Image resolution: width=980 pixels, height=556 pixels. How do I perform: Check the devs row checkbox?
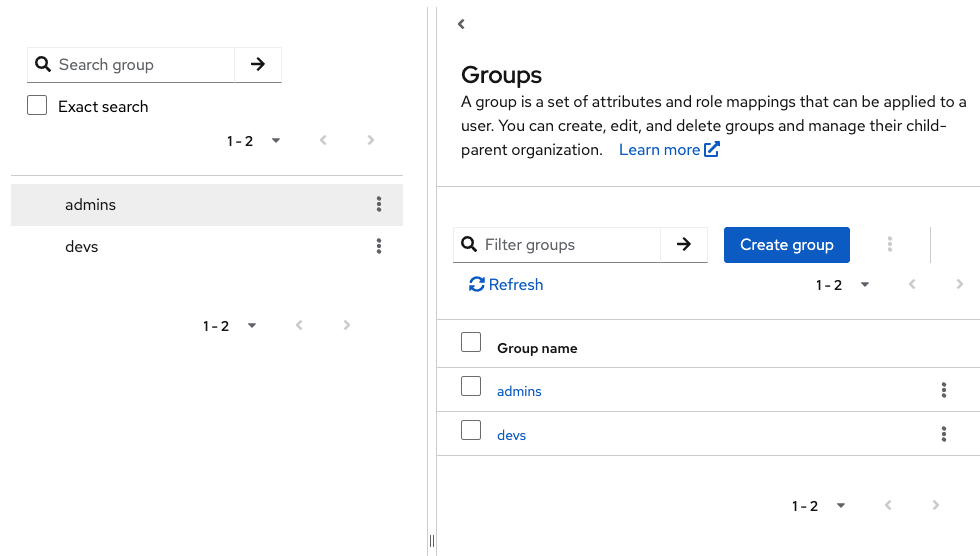pos(471,430)
